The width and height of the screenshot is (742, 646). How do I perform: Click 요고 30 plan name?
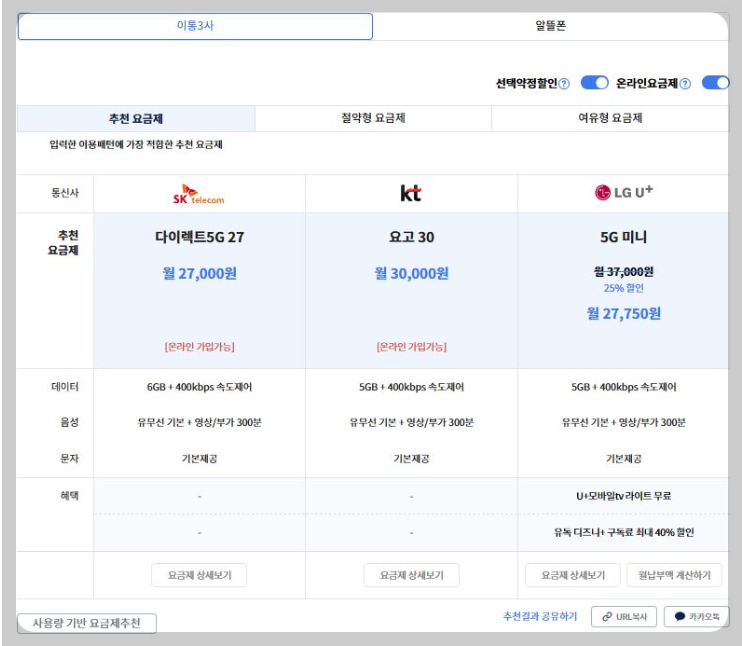point(411,237)
